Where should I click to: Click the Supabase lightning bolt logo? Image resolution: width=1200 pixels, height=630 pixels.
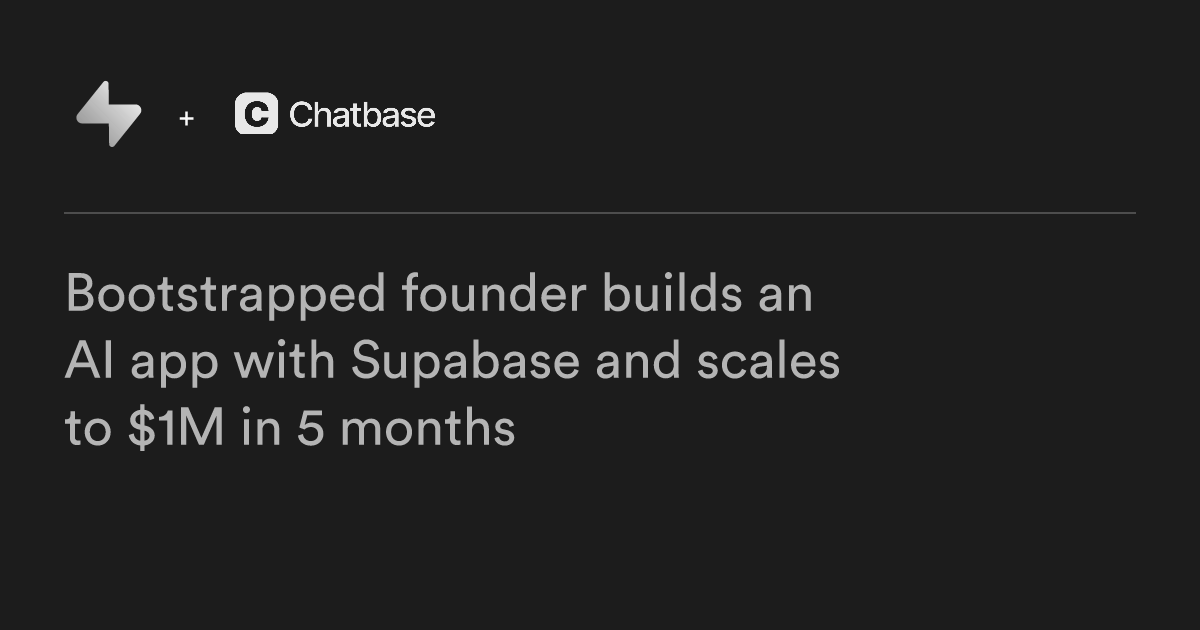click(x=109, y=114)
